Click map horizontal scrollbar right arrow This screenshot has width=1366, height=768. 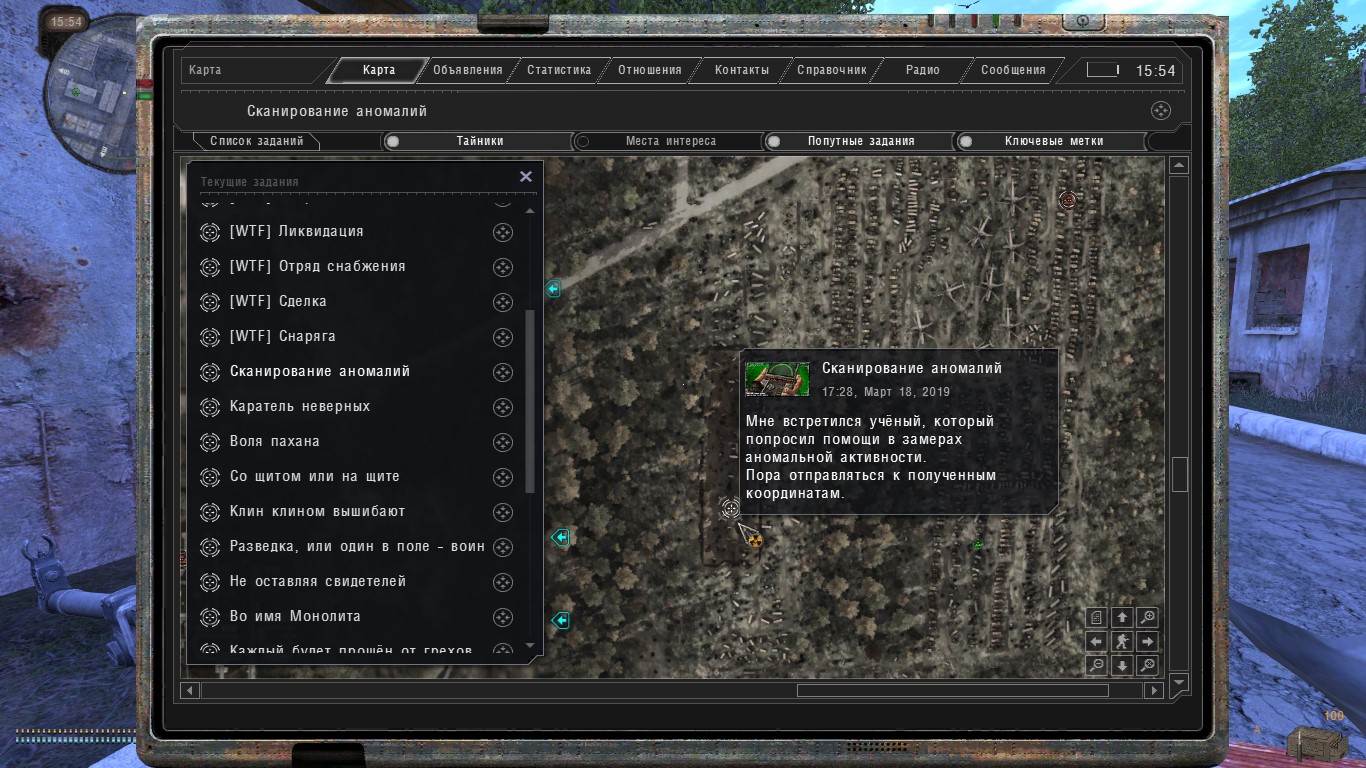click(x=1154, y=690)
